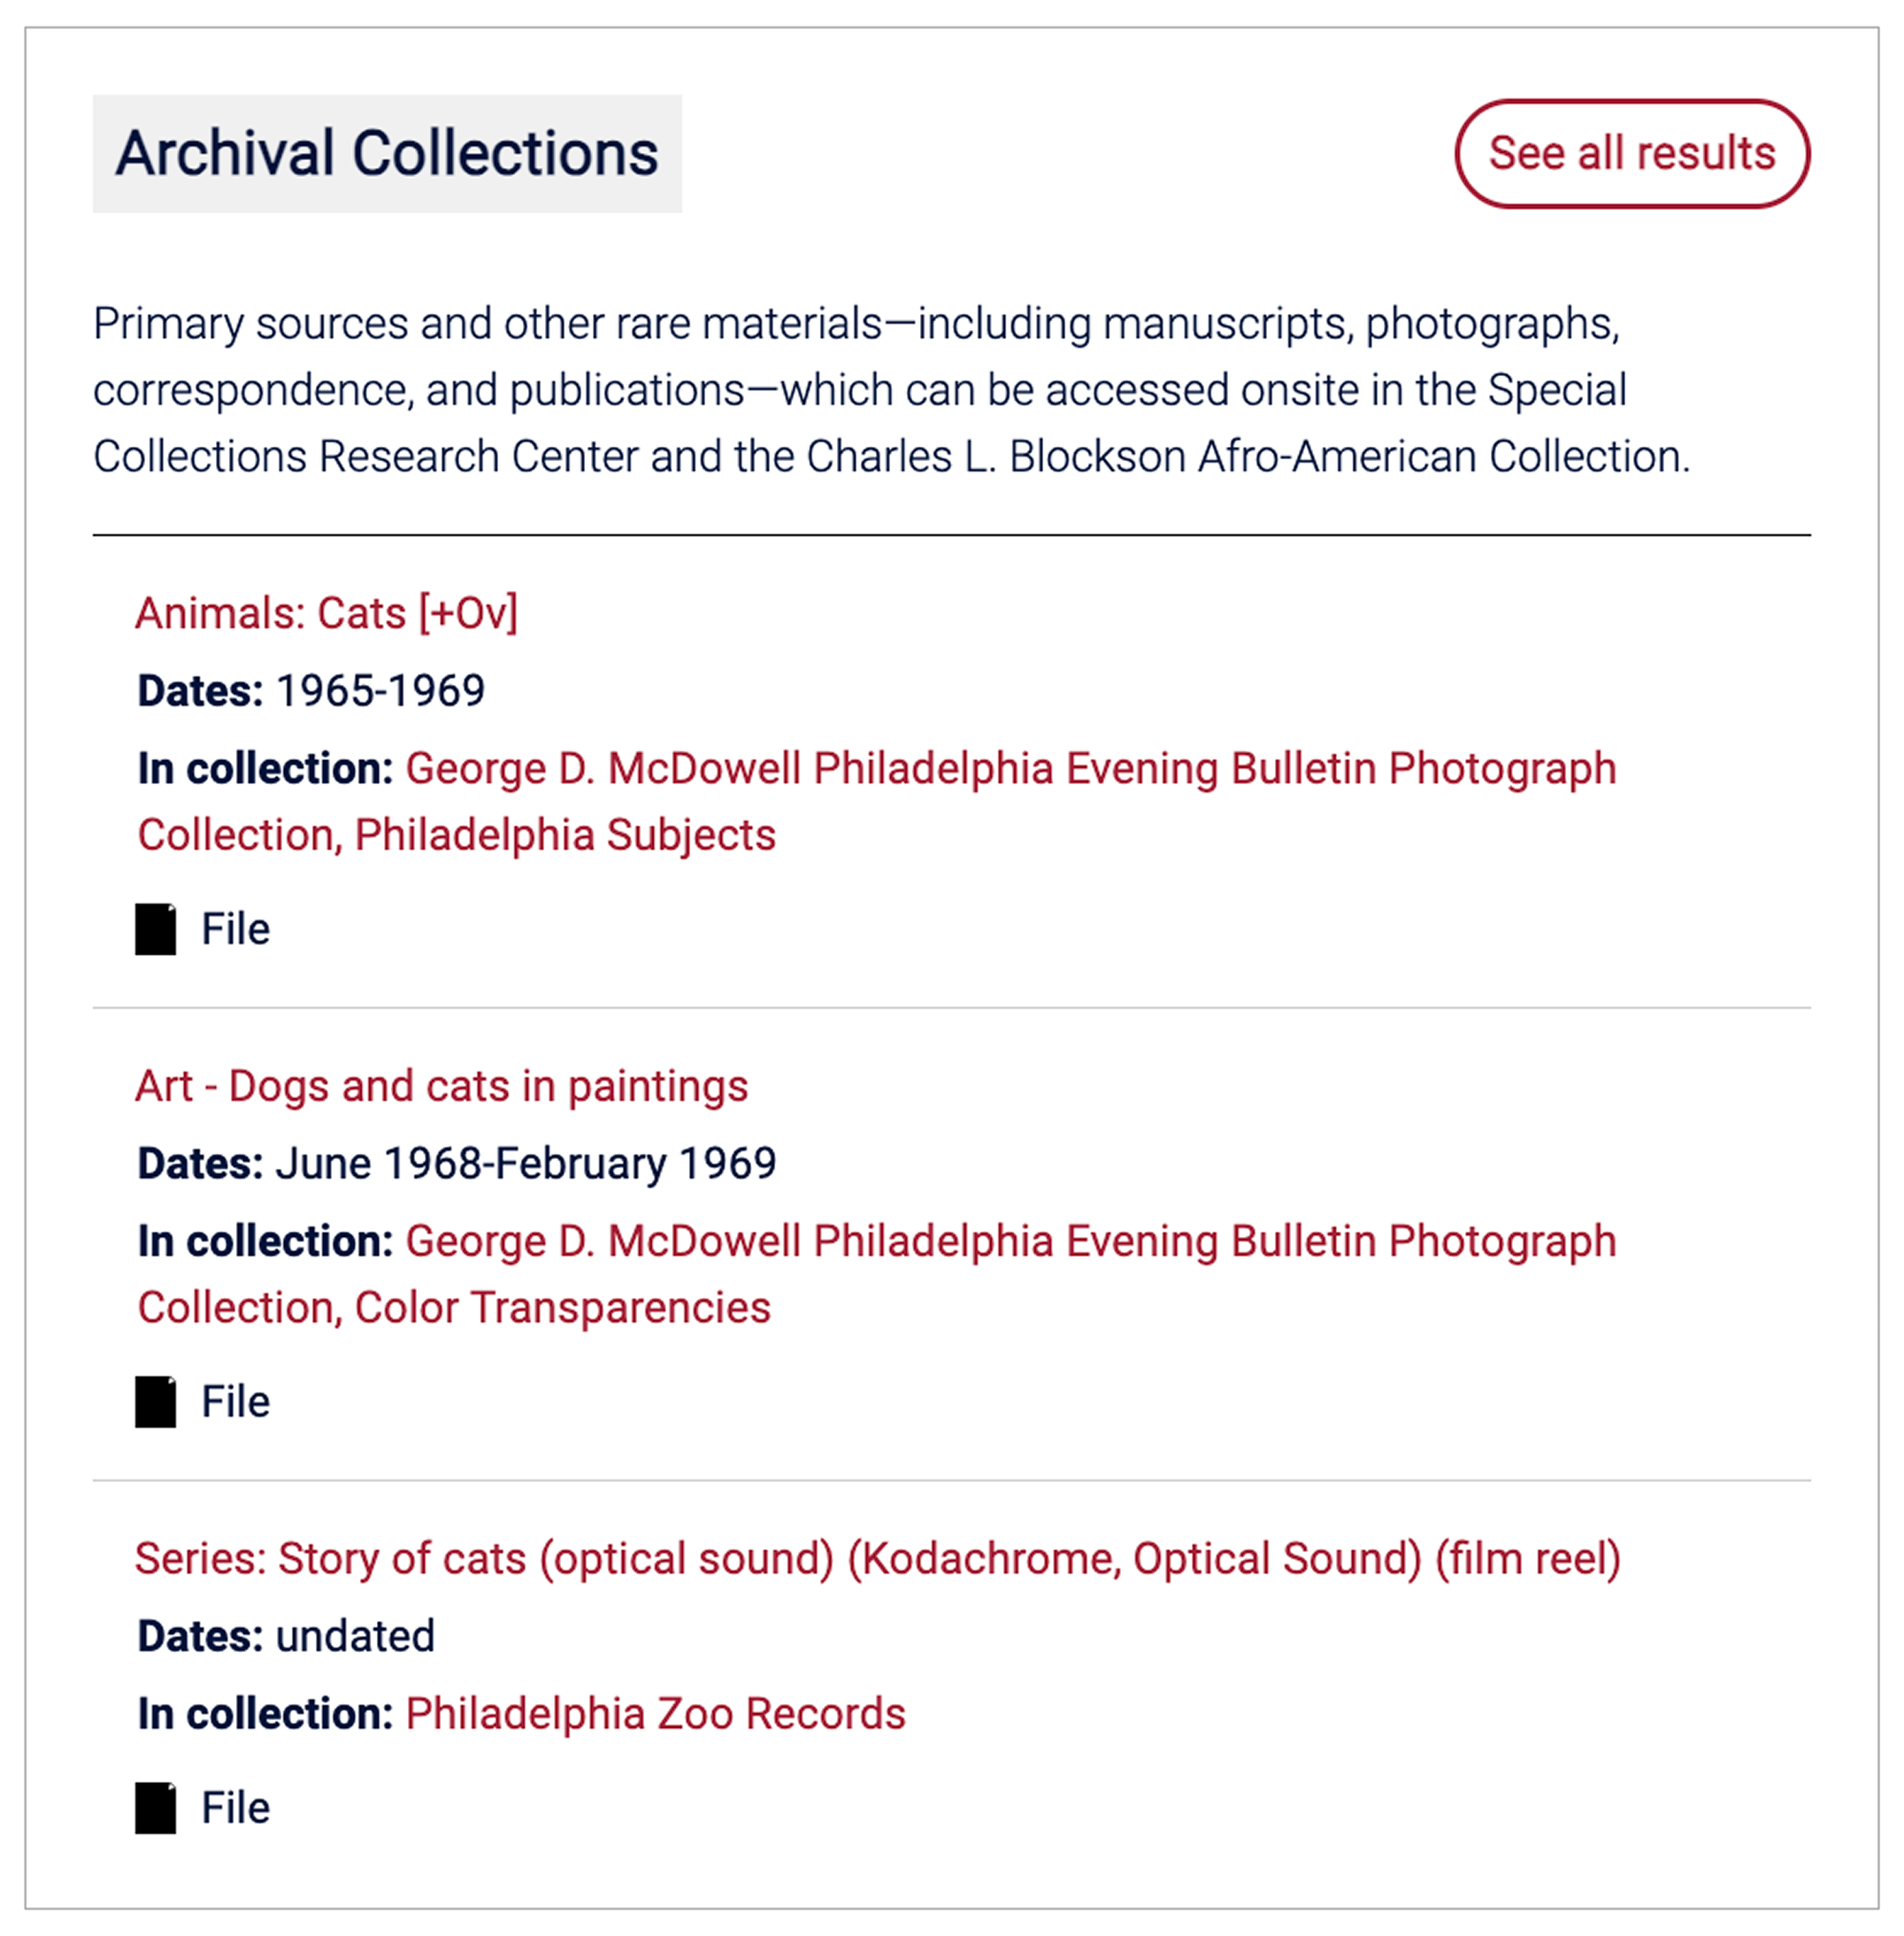Open the Series: Story of cats film reel link
The width and height of the screenshot is (1904, 1936).
(x=877, y=1558)
